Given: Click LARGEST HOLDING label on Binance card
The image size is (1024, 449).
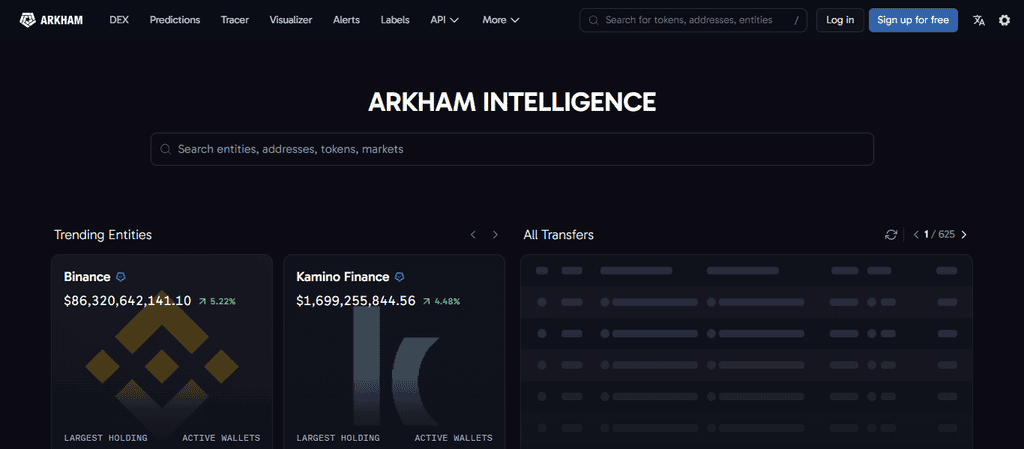Looking at the screenshot, I should 106,438.
